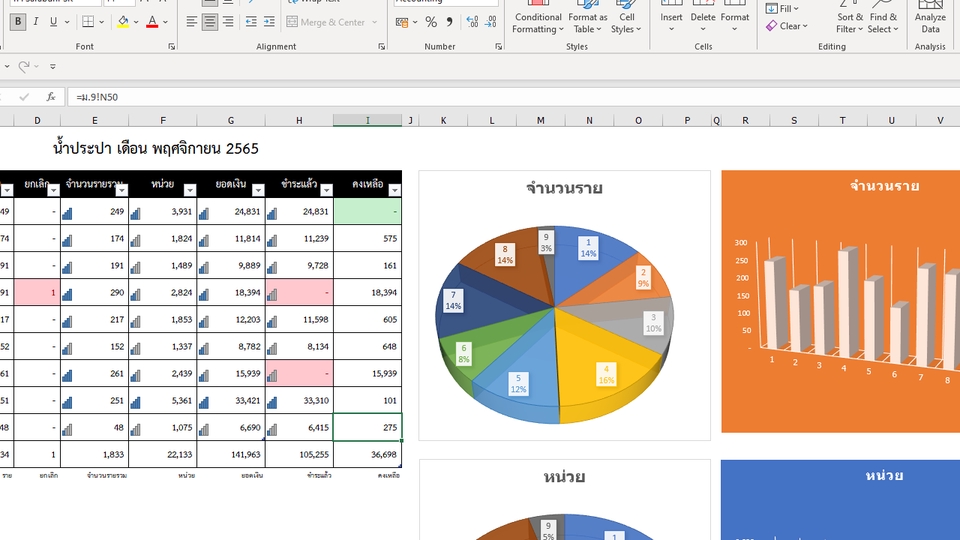This screenshot has height=540, width=960.
Task: Customize Quick Access Toolbar arrow
Action: click(x=53, y=66)
